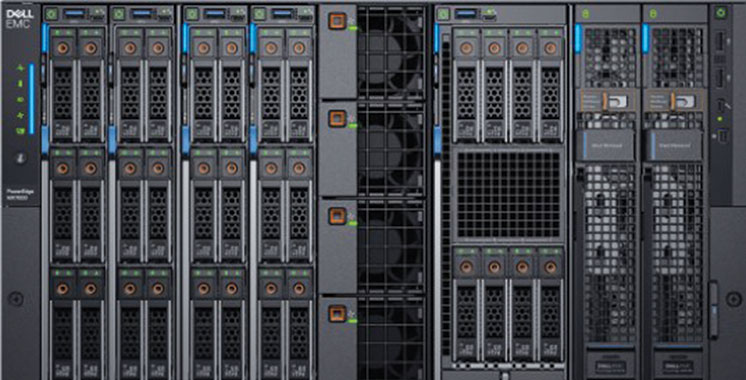Click the green power button on the right control panel
This screenshot has height=380, width=746.
(x=721, y=13)
